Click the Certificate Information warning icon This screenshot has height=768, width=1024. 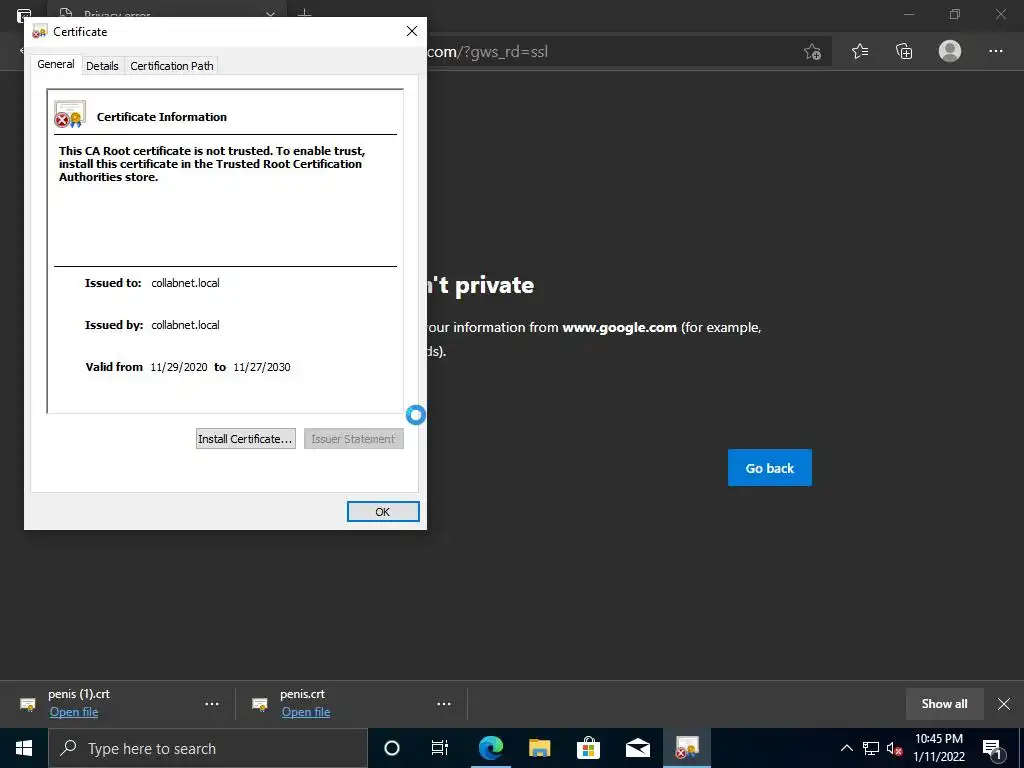[70, 114]
